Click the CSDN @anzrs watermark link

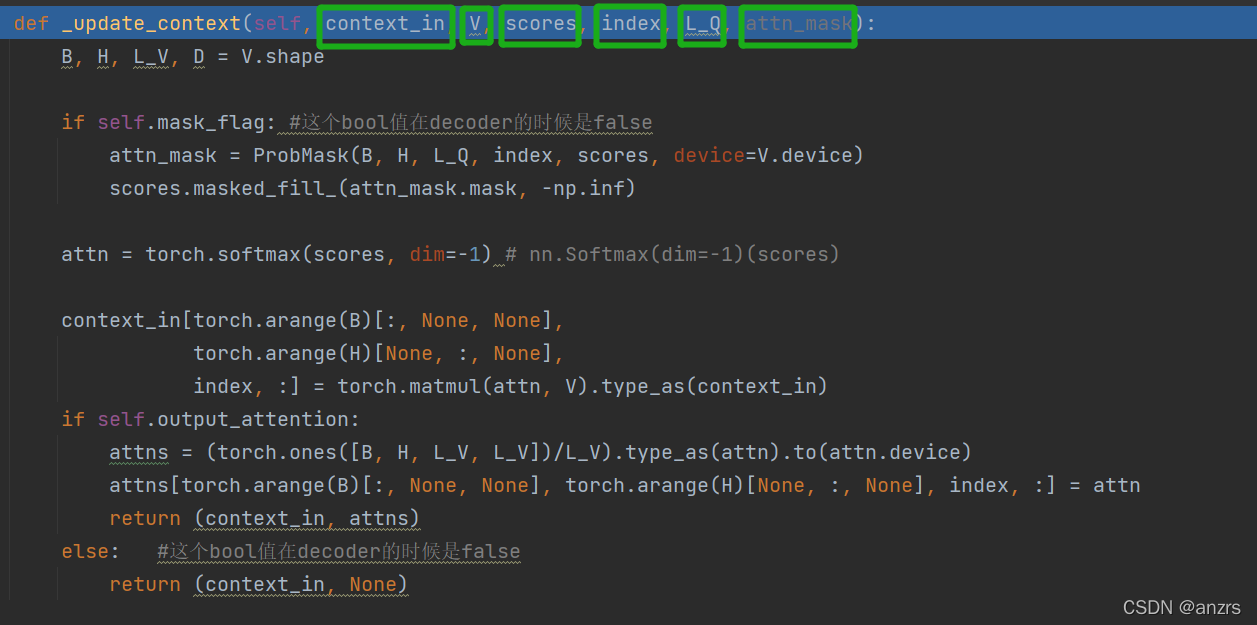(1181, 607)
